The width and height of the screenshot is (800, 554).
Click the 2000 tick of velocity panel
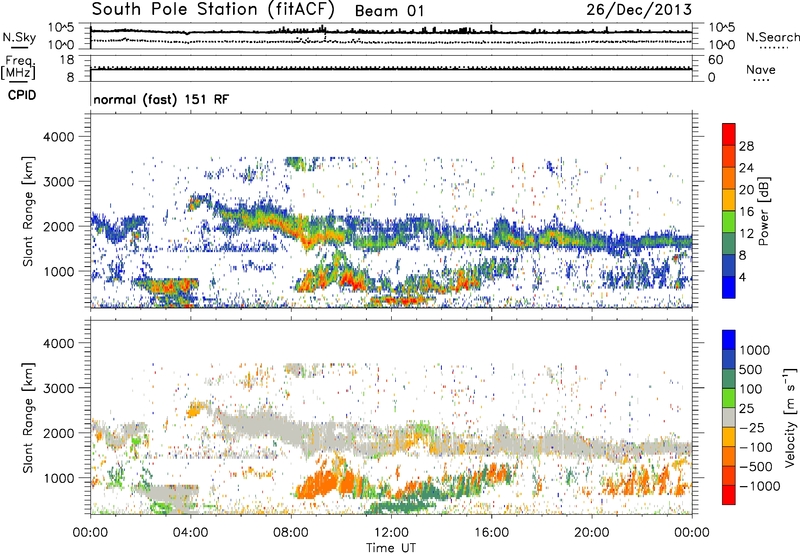point(59,433)
